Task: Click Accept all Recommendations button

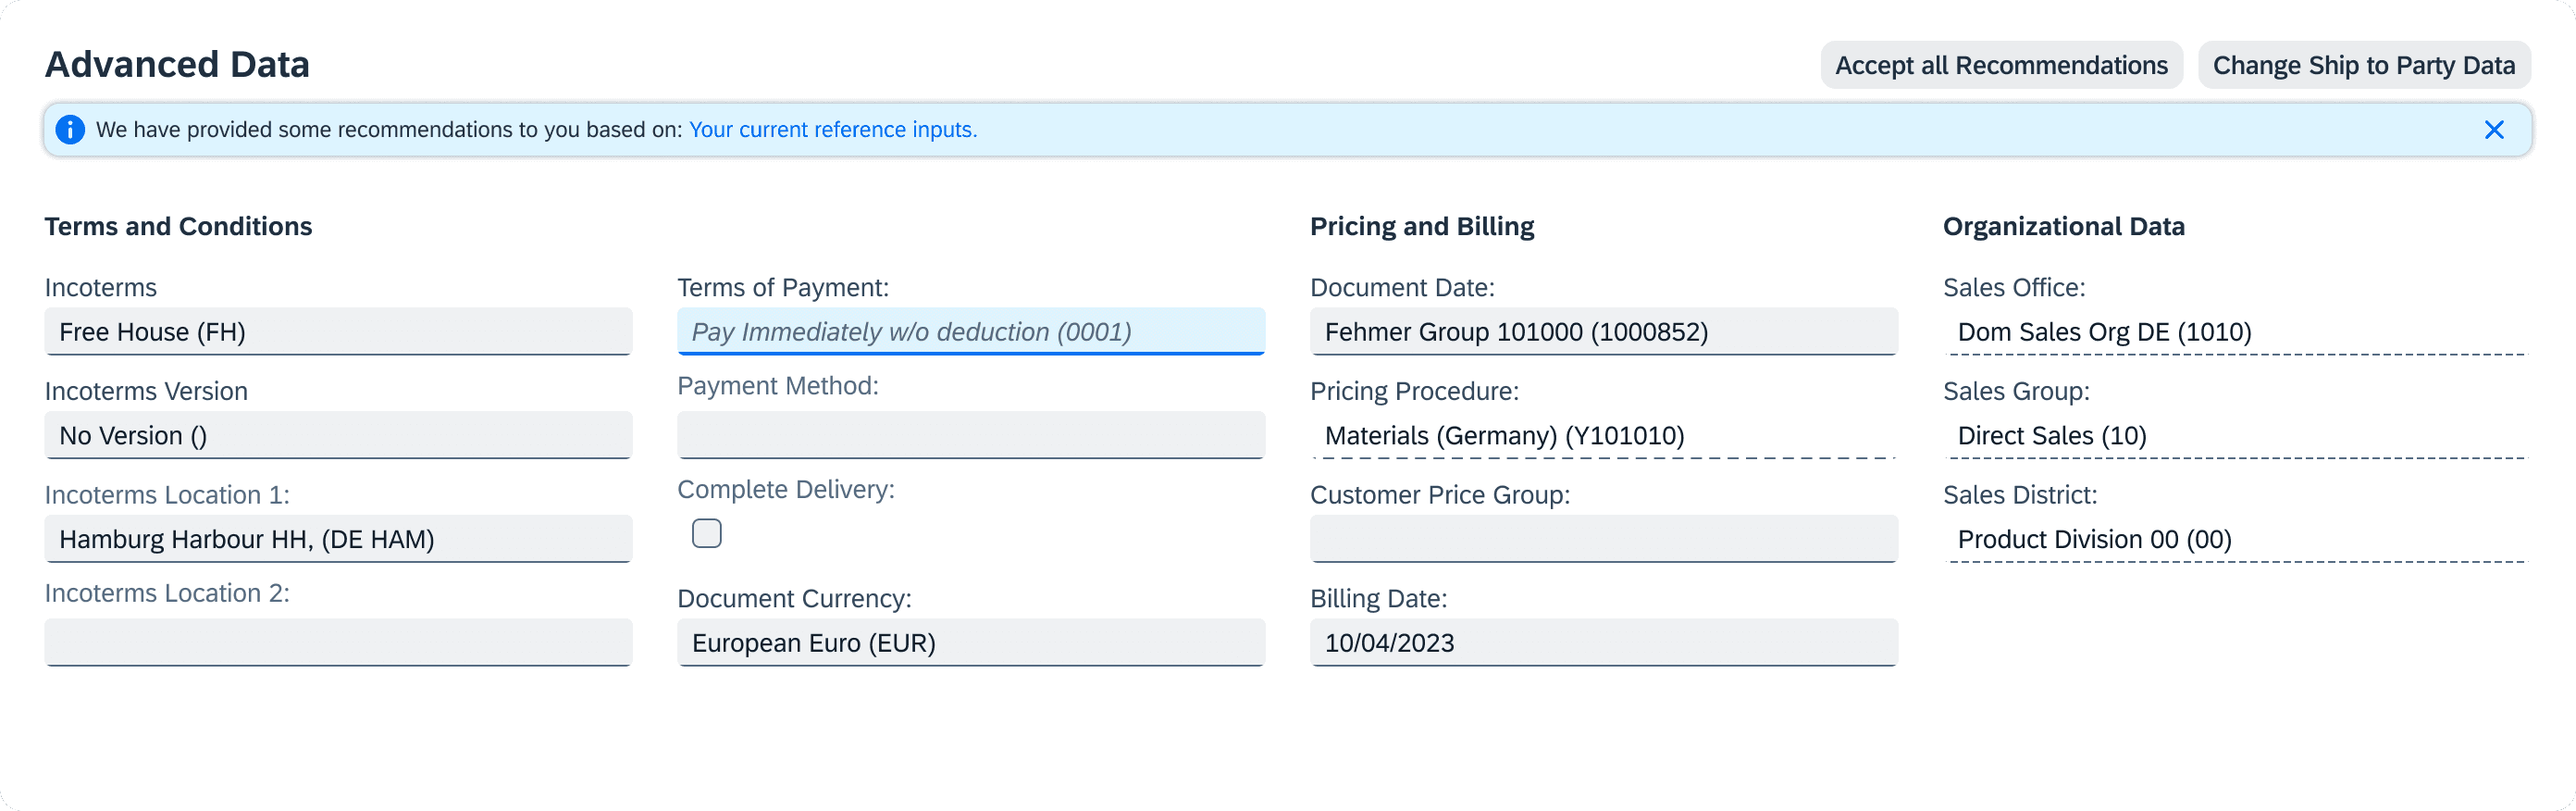Action: click(2000, 66)
